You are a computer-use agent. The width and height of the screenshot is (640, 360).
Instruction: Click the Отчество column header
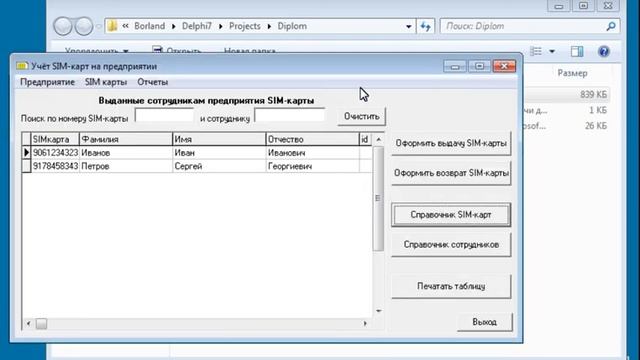(312, 139)
